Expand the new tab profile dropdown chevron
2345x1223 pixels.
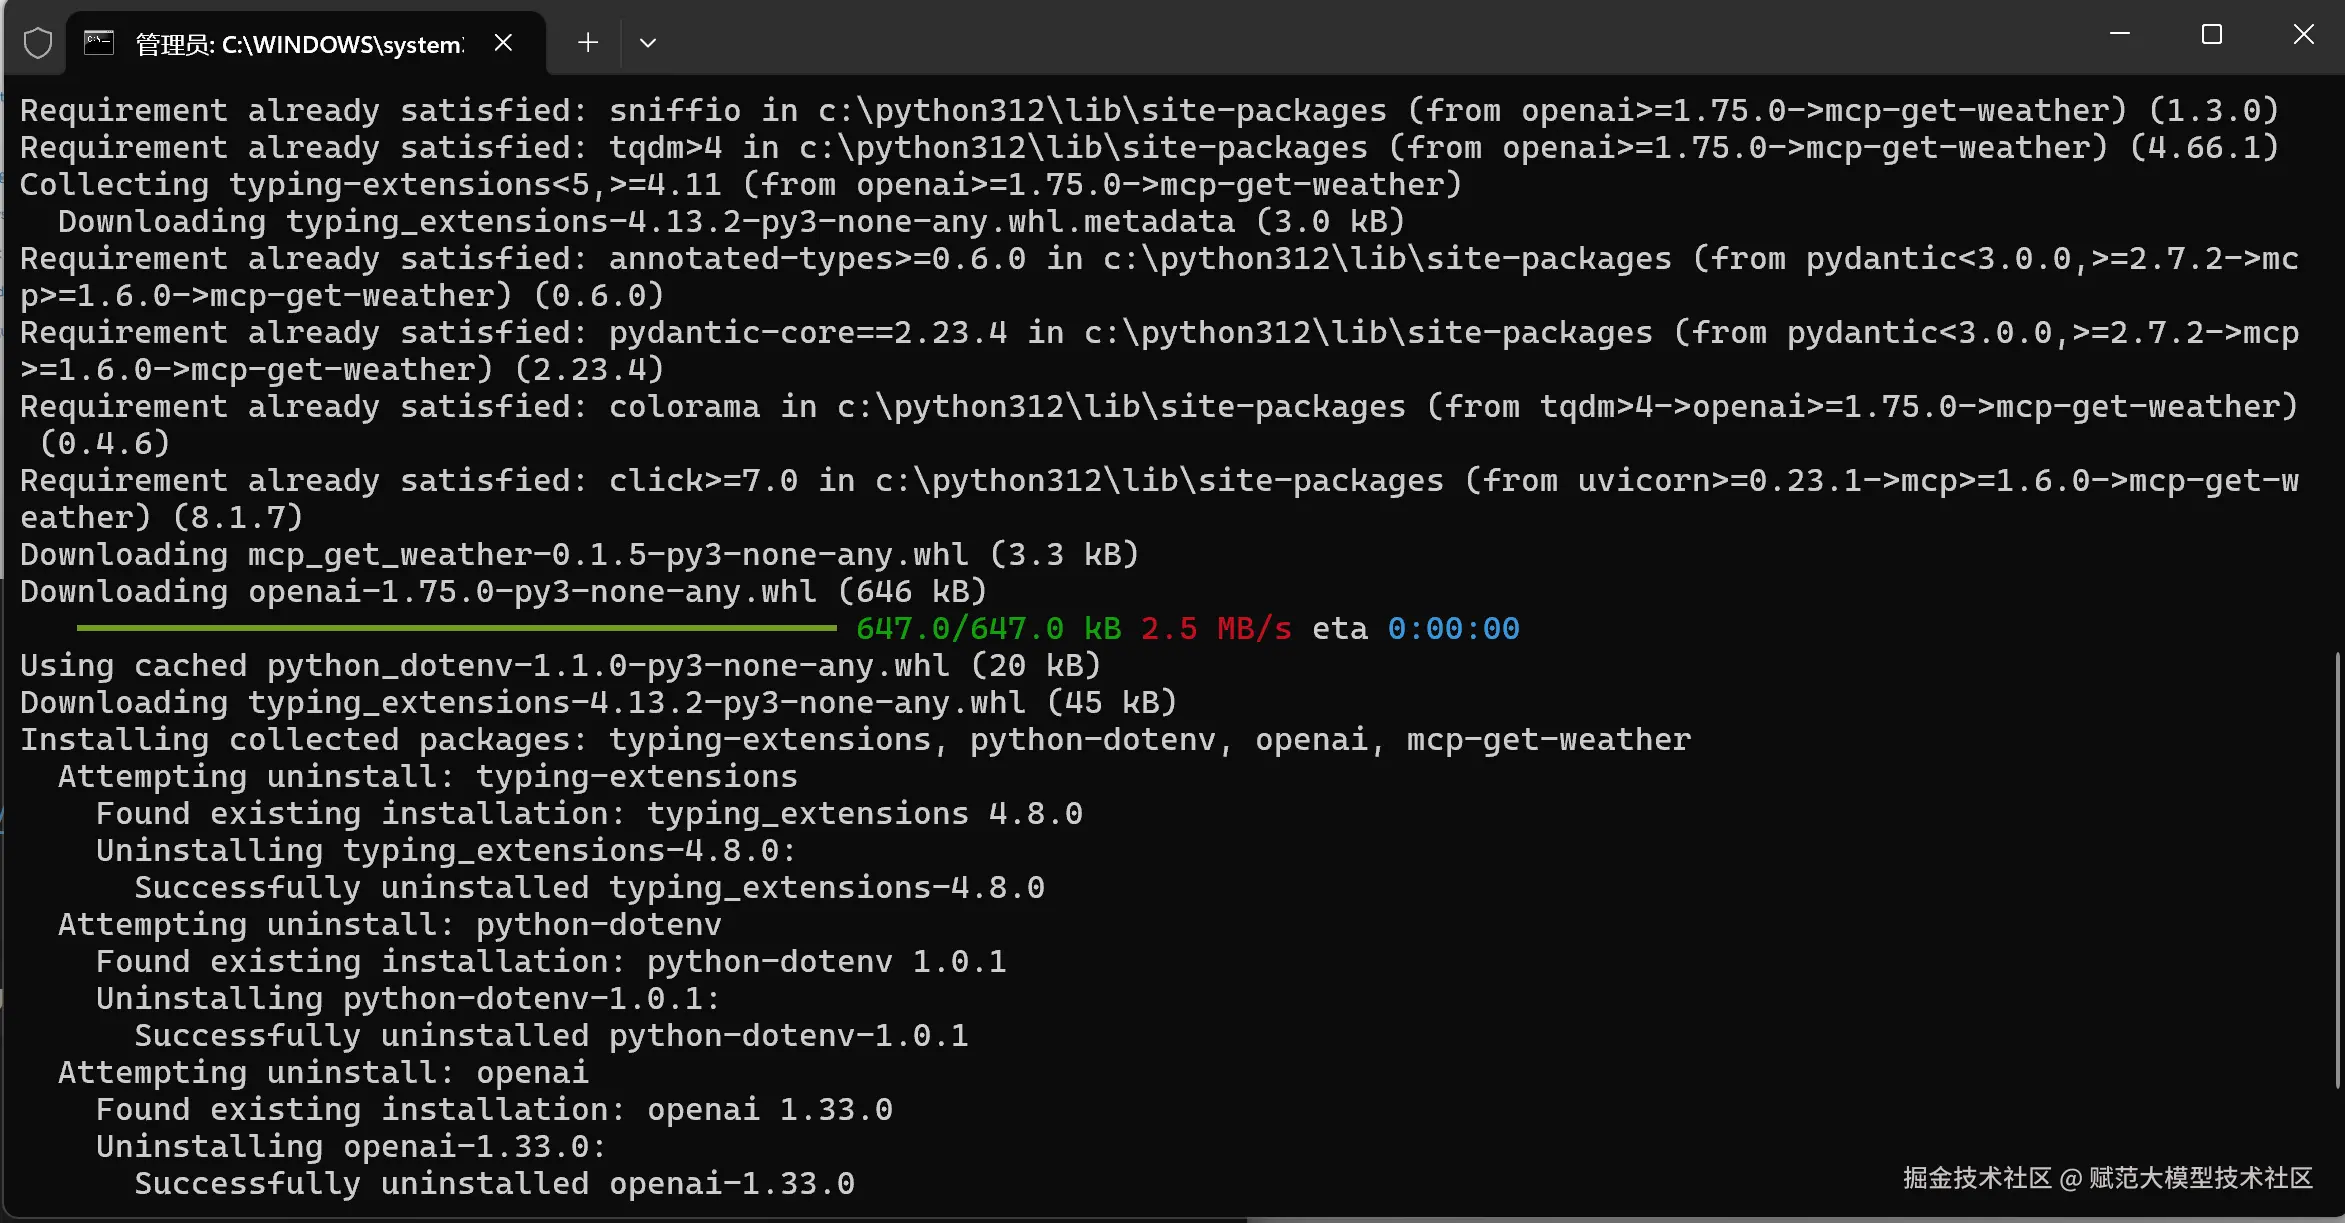tap(648, 43)
